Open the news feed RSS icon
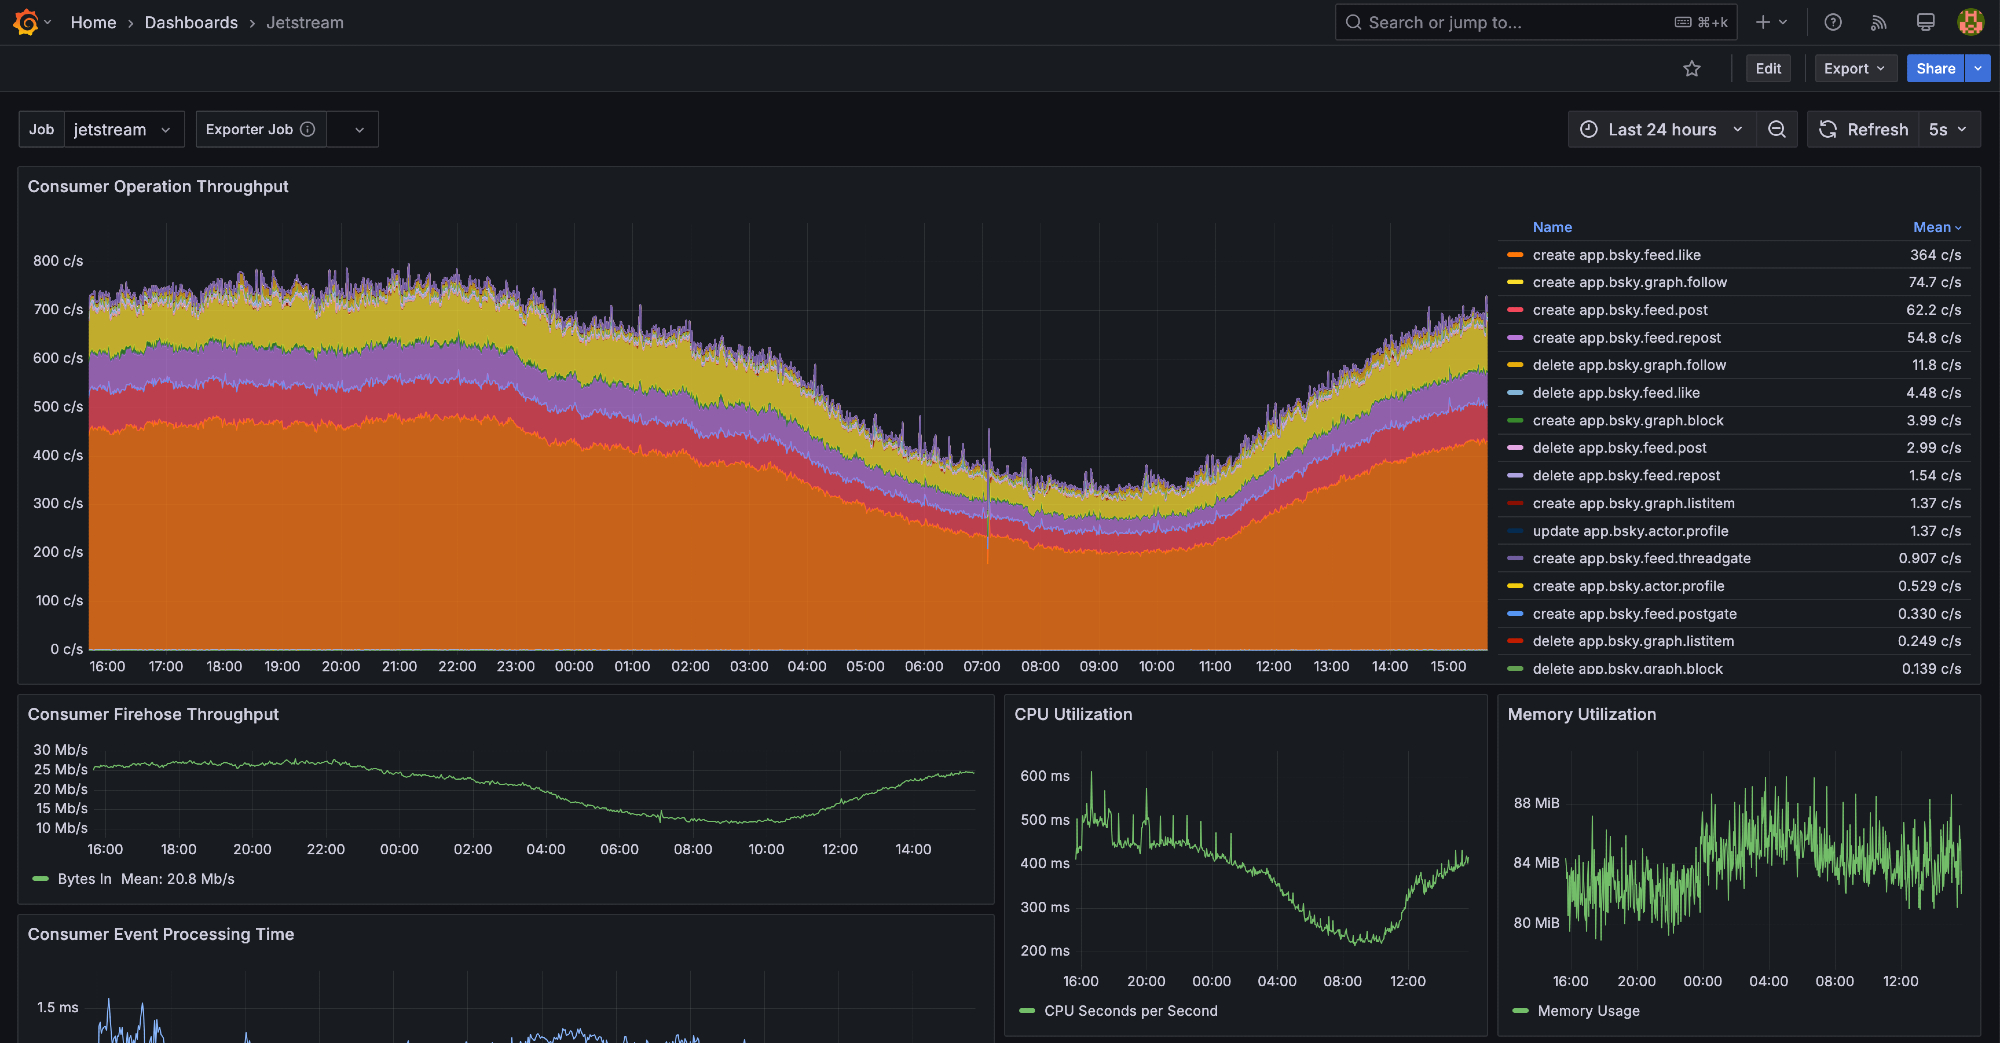 point(1879,22)
